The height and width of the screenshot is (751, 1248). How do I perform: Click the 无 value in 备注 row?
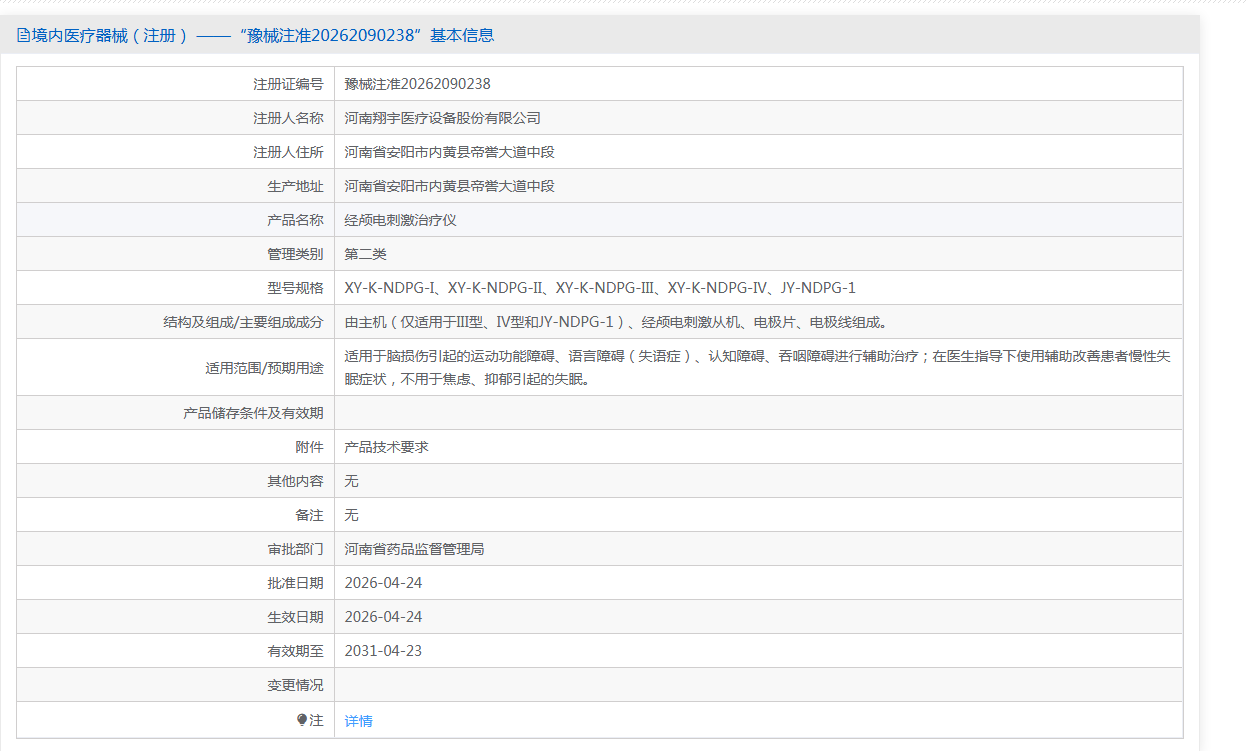click(351, 515)
